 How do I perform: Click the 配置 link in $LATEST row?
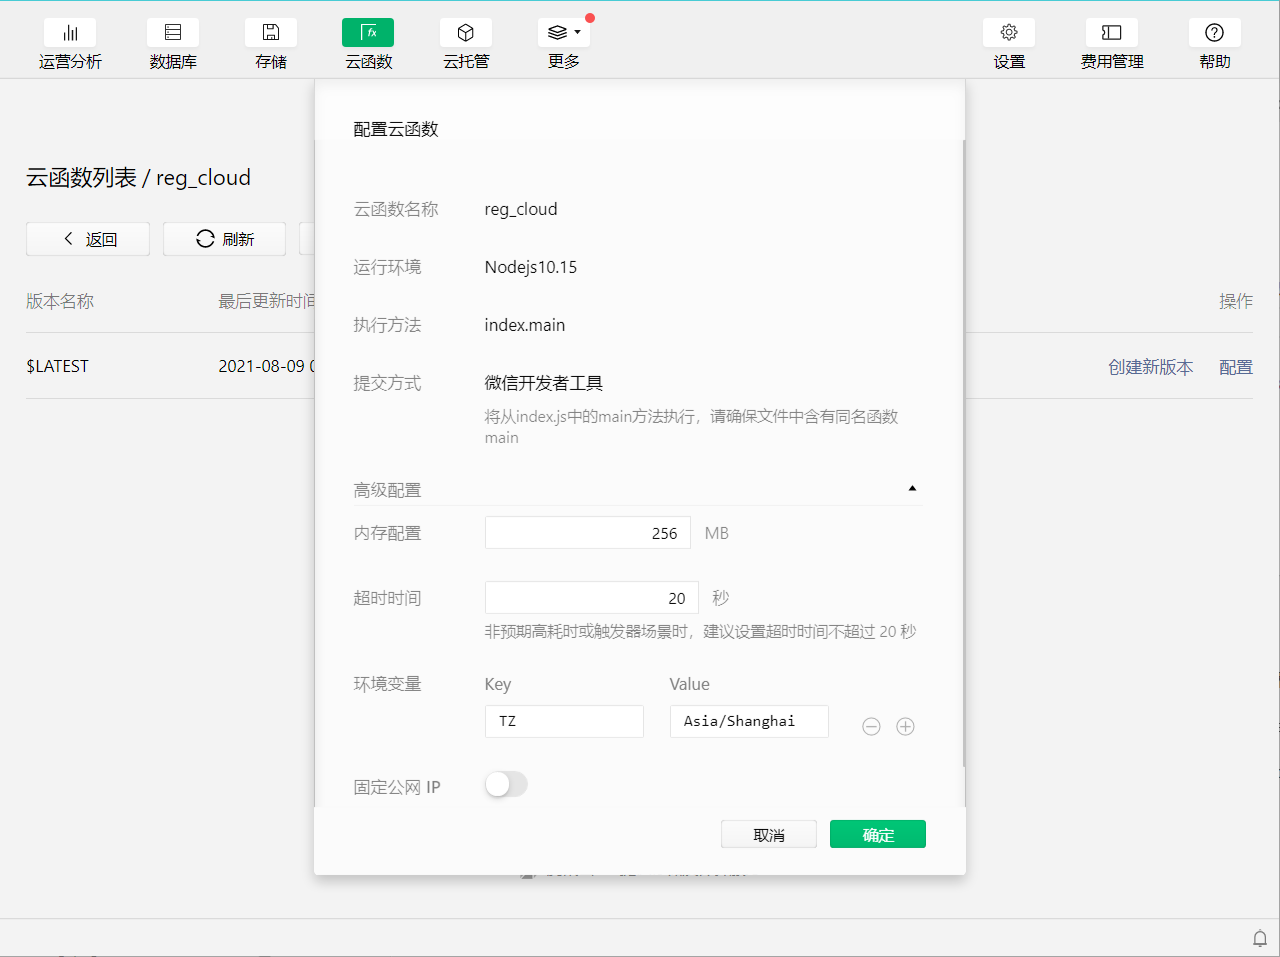(x=1236, y=367)
